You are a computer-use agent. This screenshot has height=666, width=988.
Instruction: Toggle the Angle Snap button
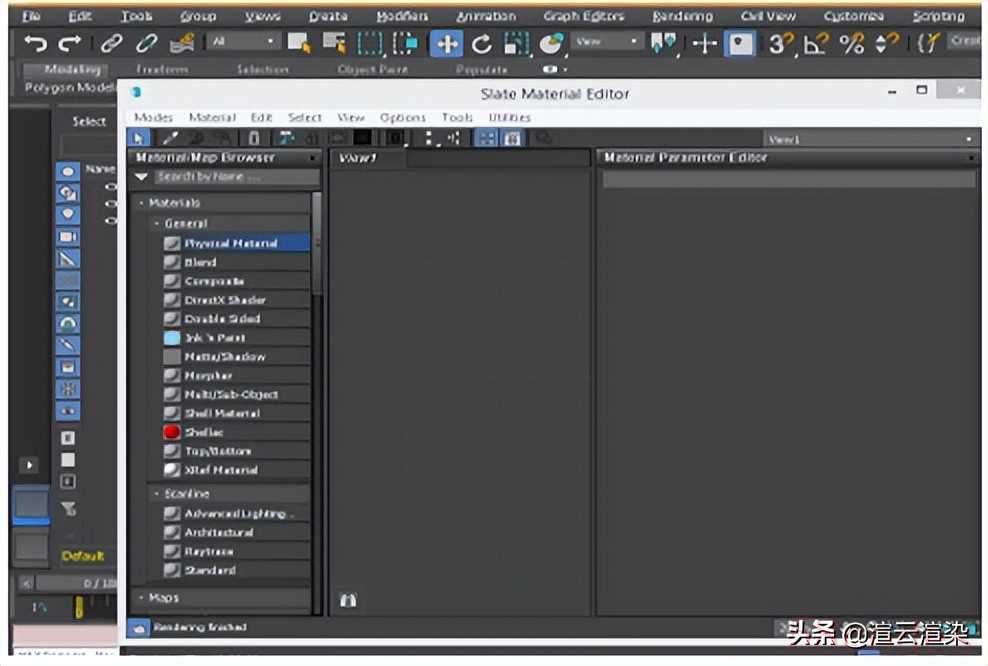pos(816,44)
